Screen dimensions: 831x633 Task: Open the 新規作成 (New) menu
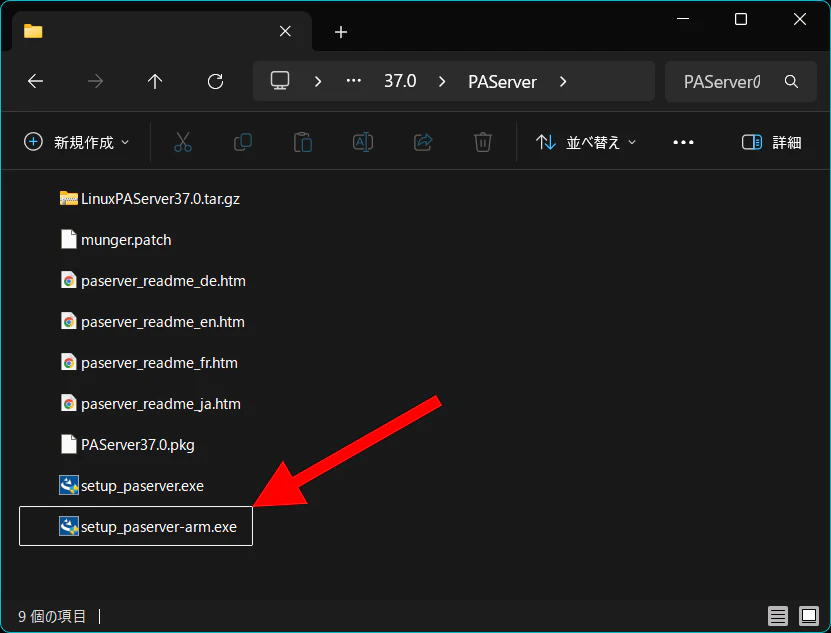point(77,142)
